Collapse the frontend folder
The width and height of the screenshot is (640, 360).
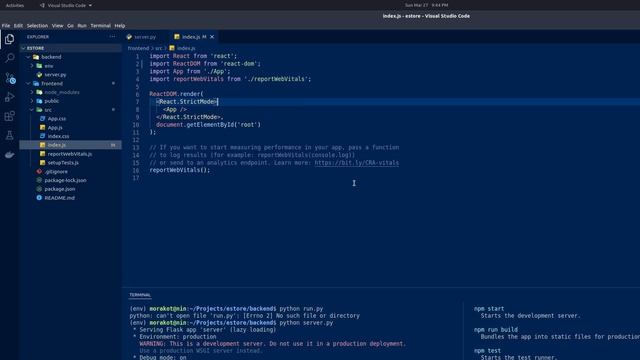[28, 83]
